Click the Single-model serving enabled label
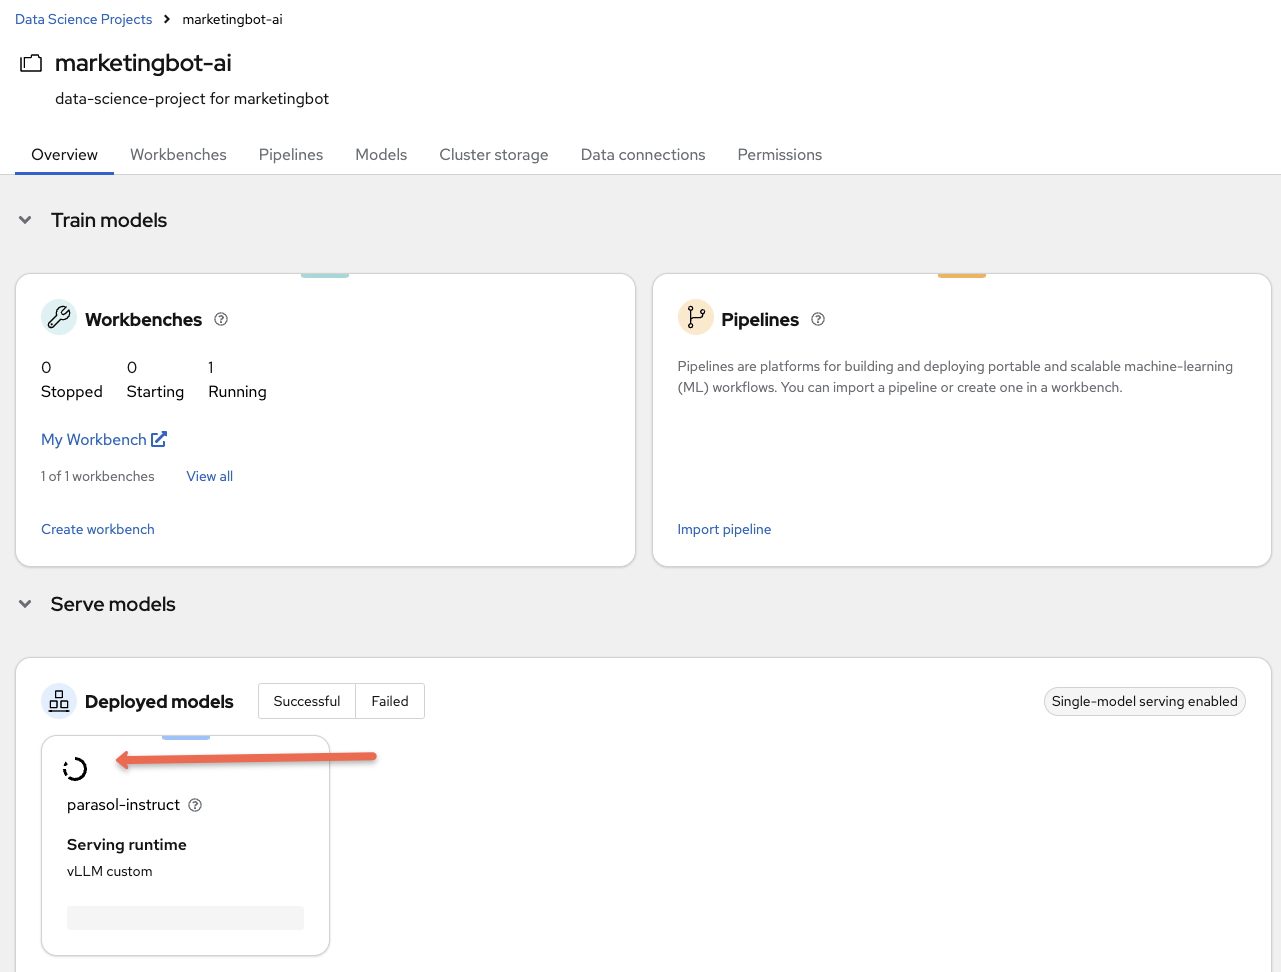Screen dimensions: 1281x972 click(x=1144, y=701)
